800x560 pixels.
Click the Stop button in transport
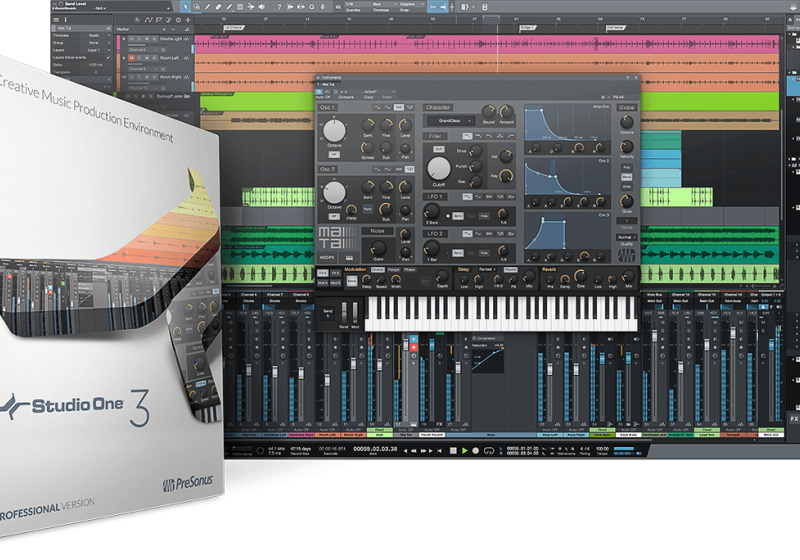pos(453,451)
